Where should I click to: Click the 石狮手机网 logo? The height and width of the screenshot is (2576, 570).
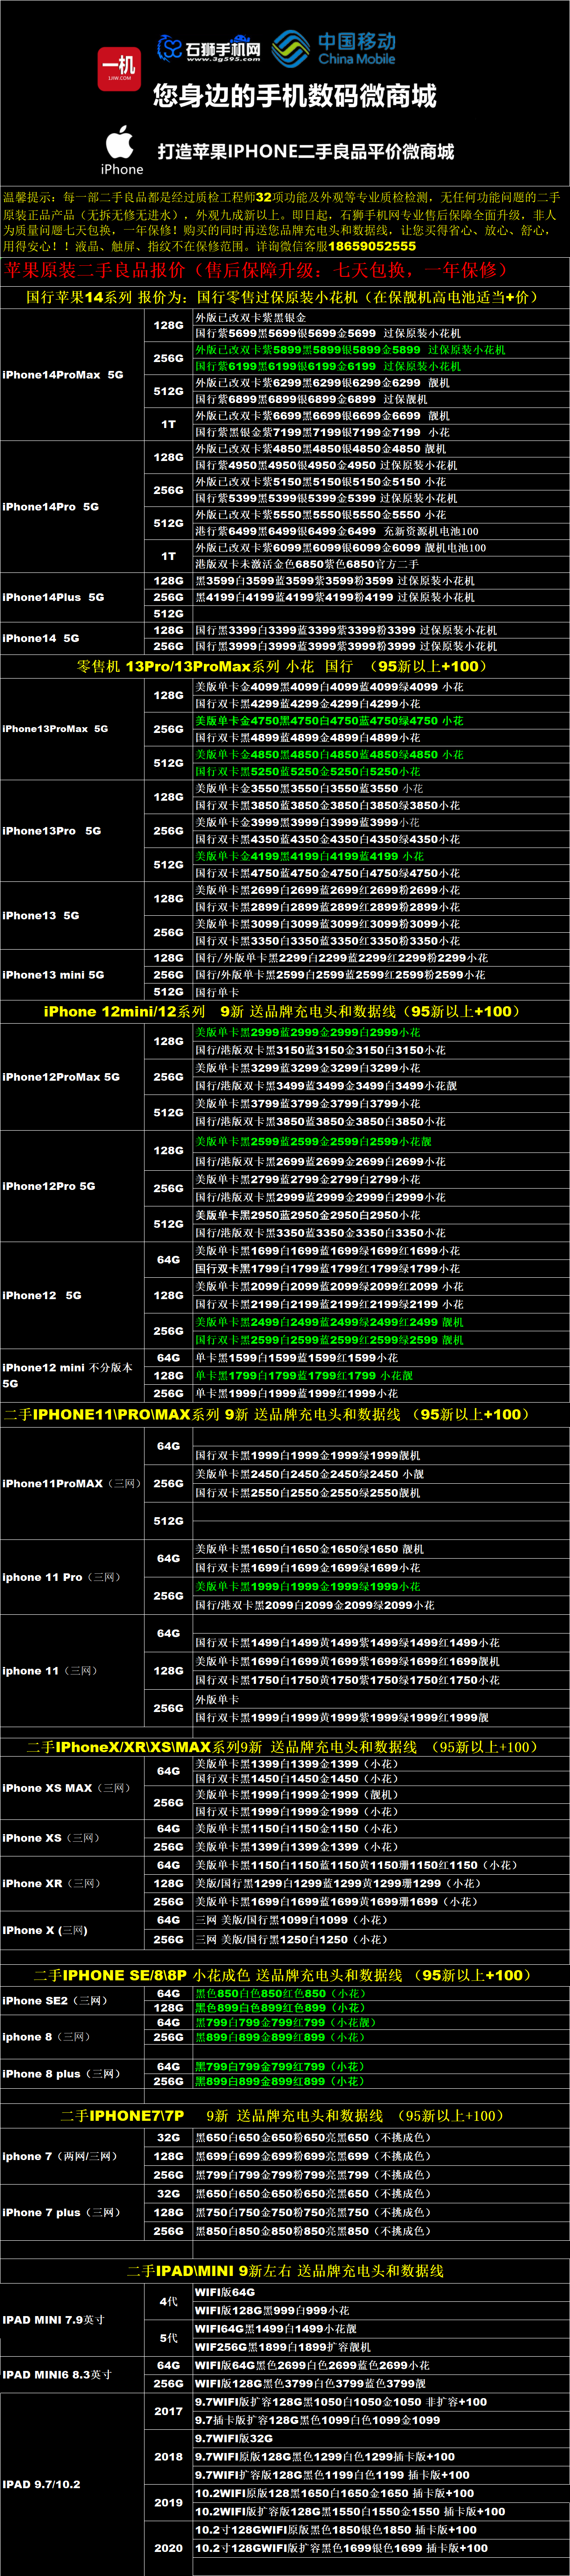[x=209, y=48]
